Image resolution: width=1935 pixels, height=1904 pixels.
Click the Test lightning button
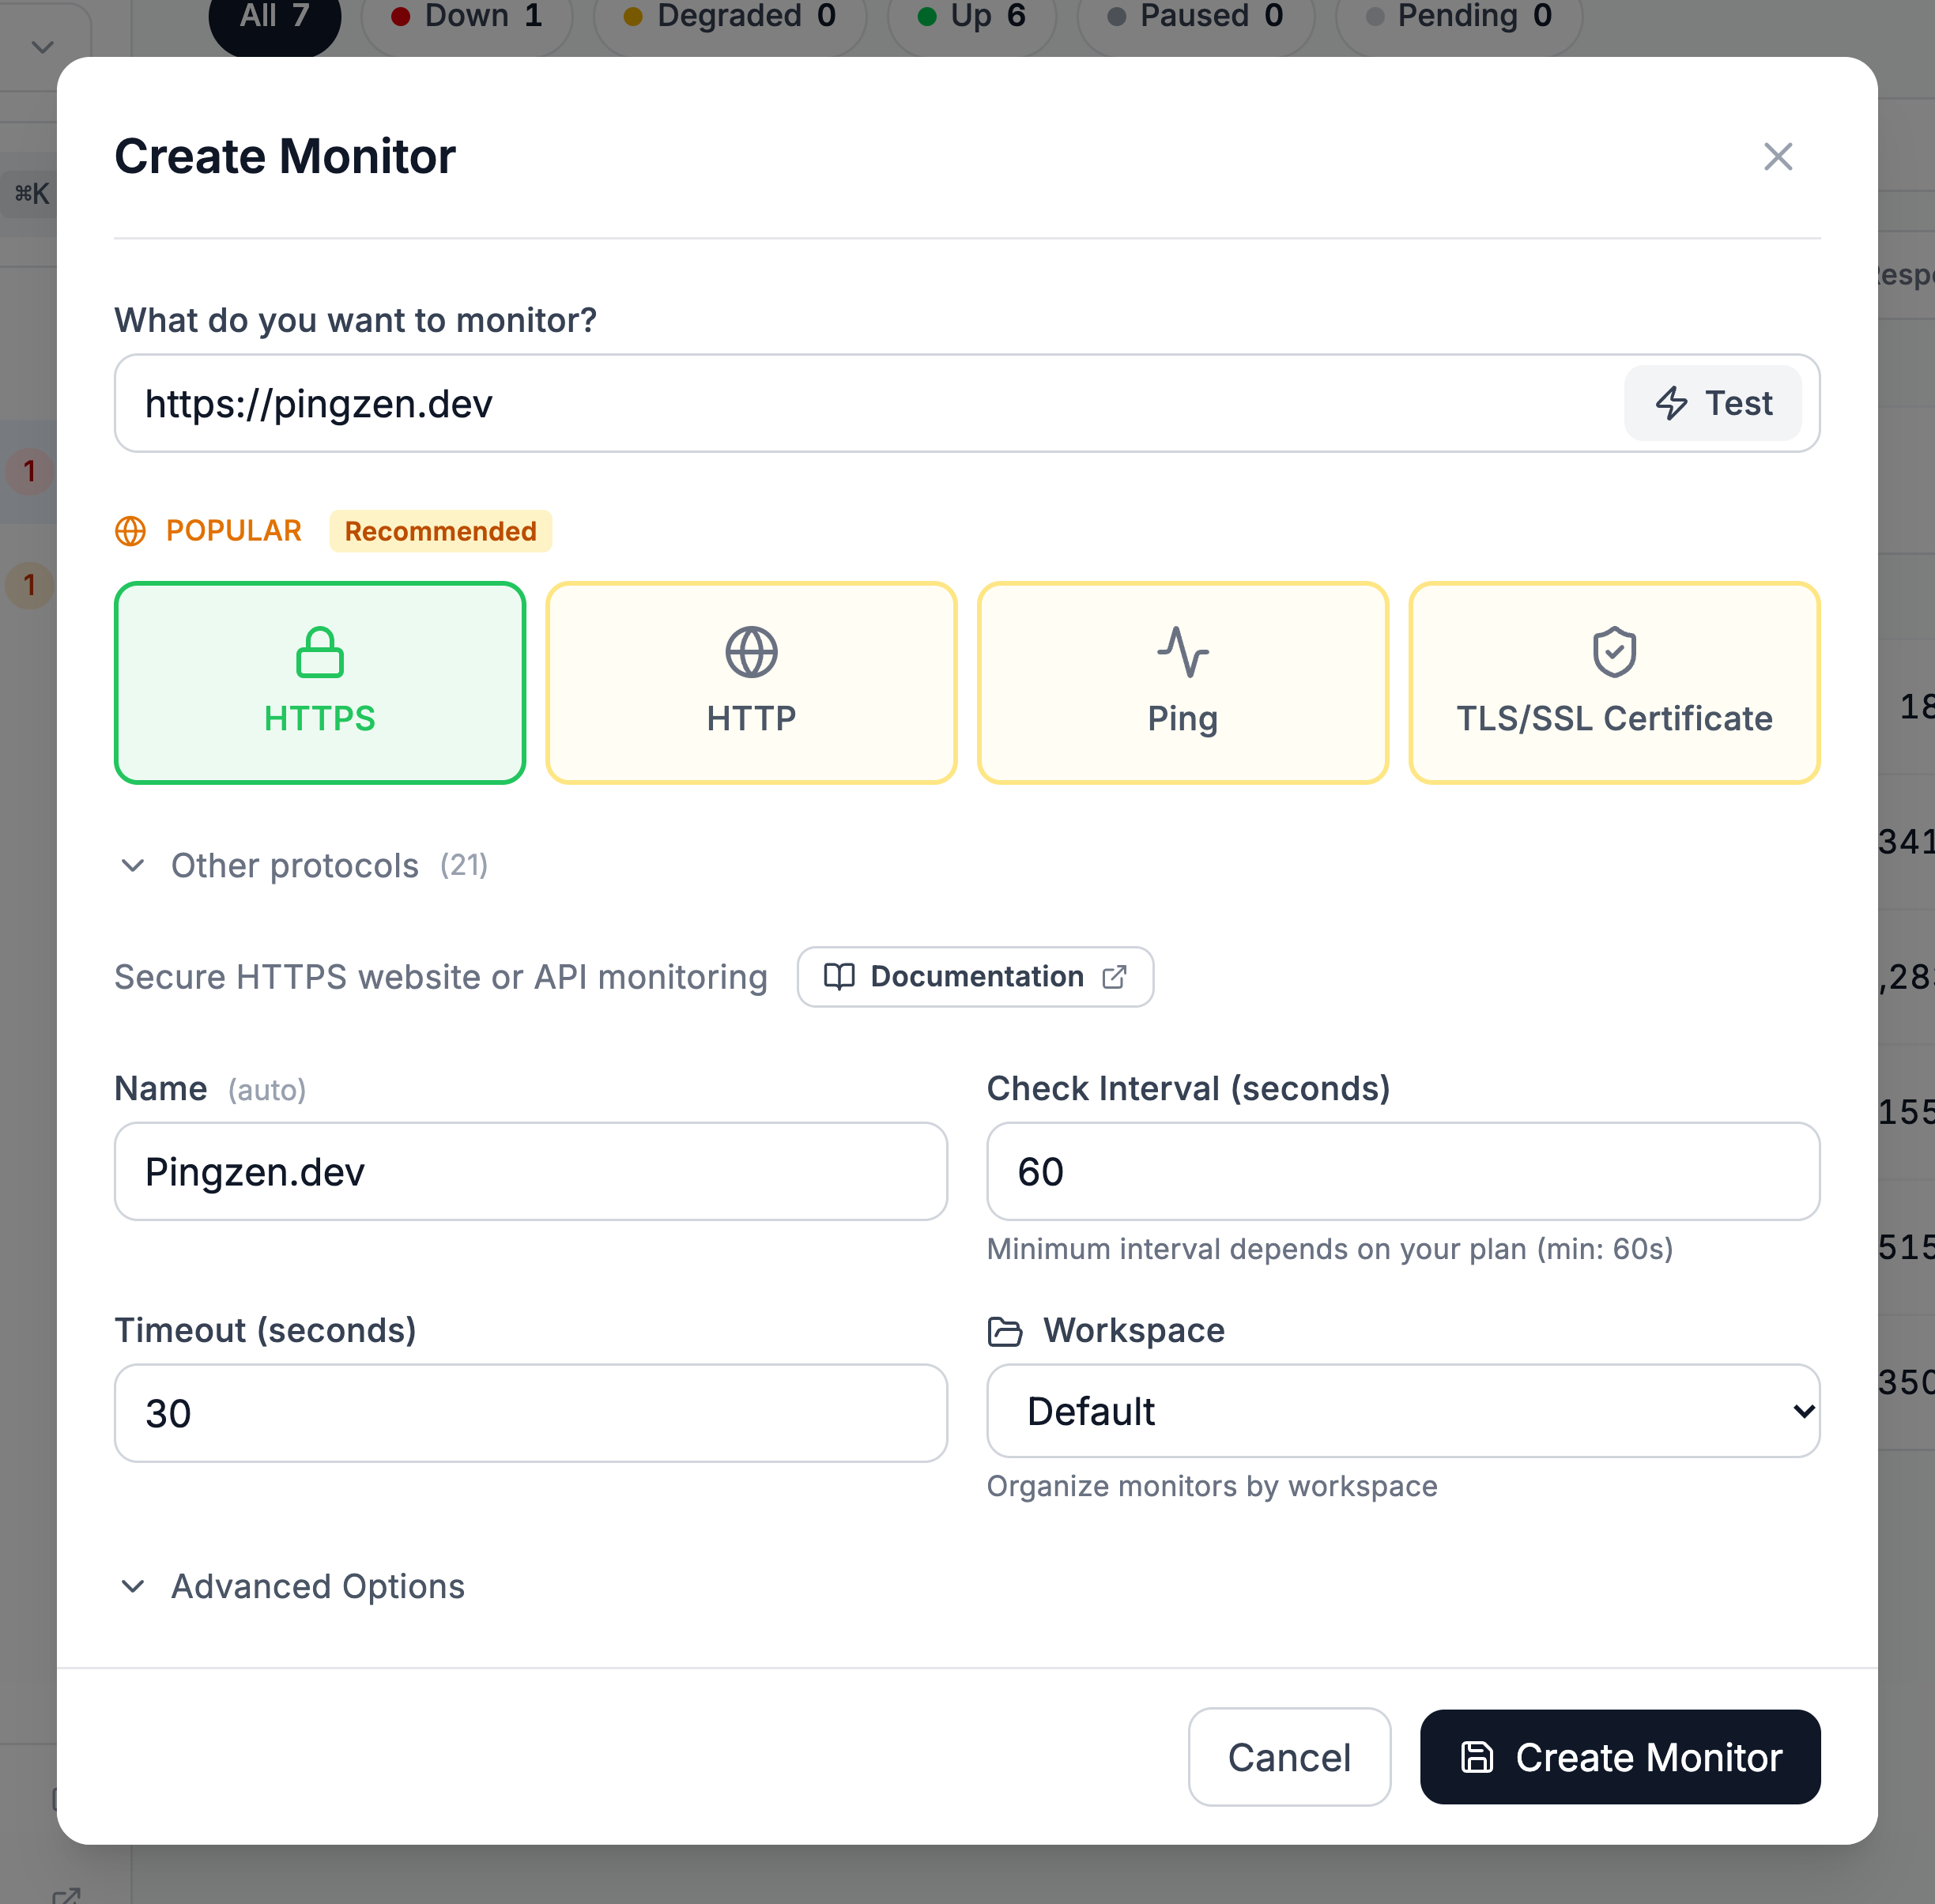point(1713,403)
